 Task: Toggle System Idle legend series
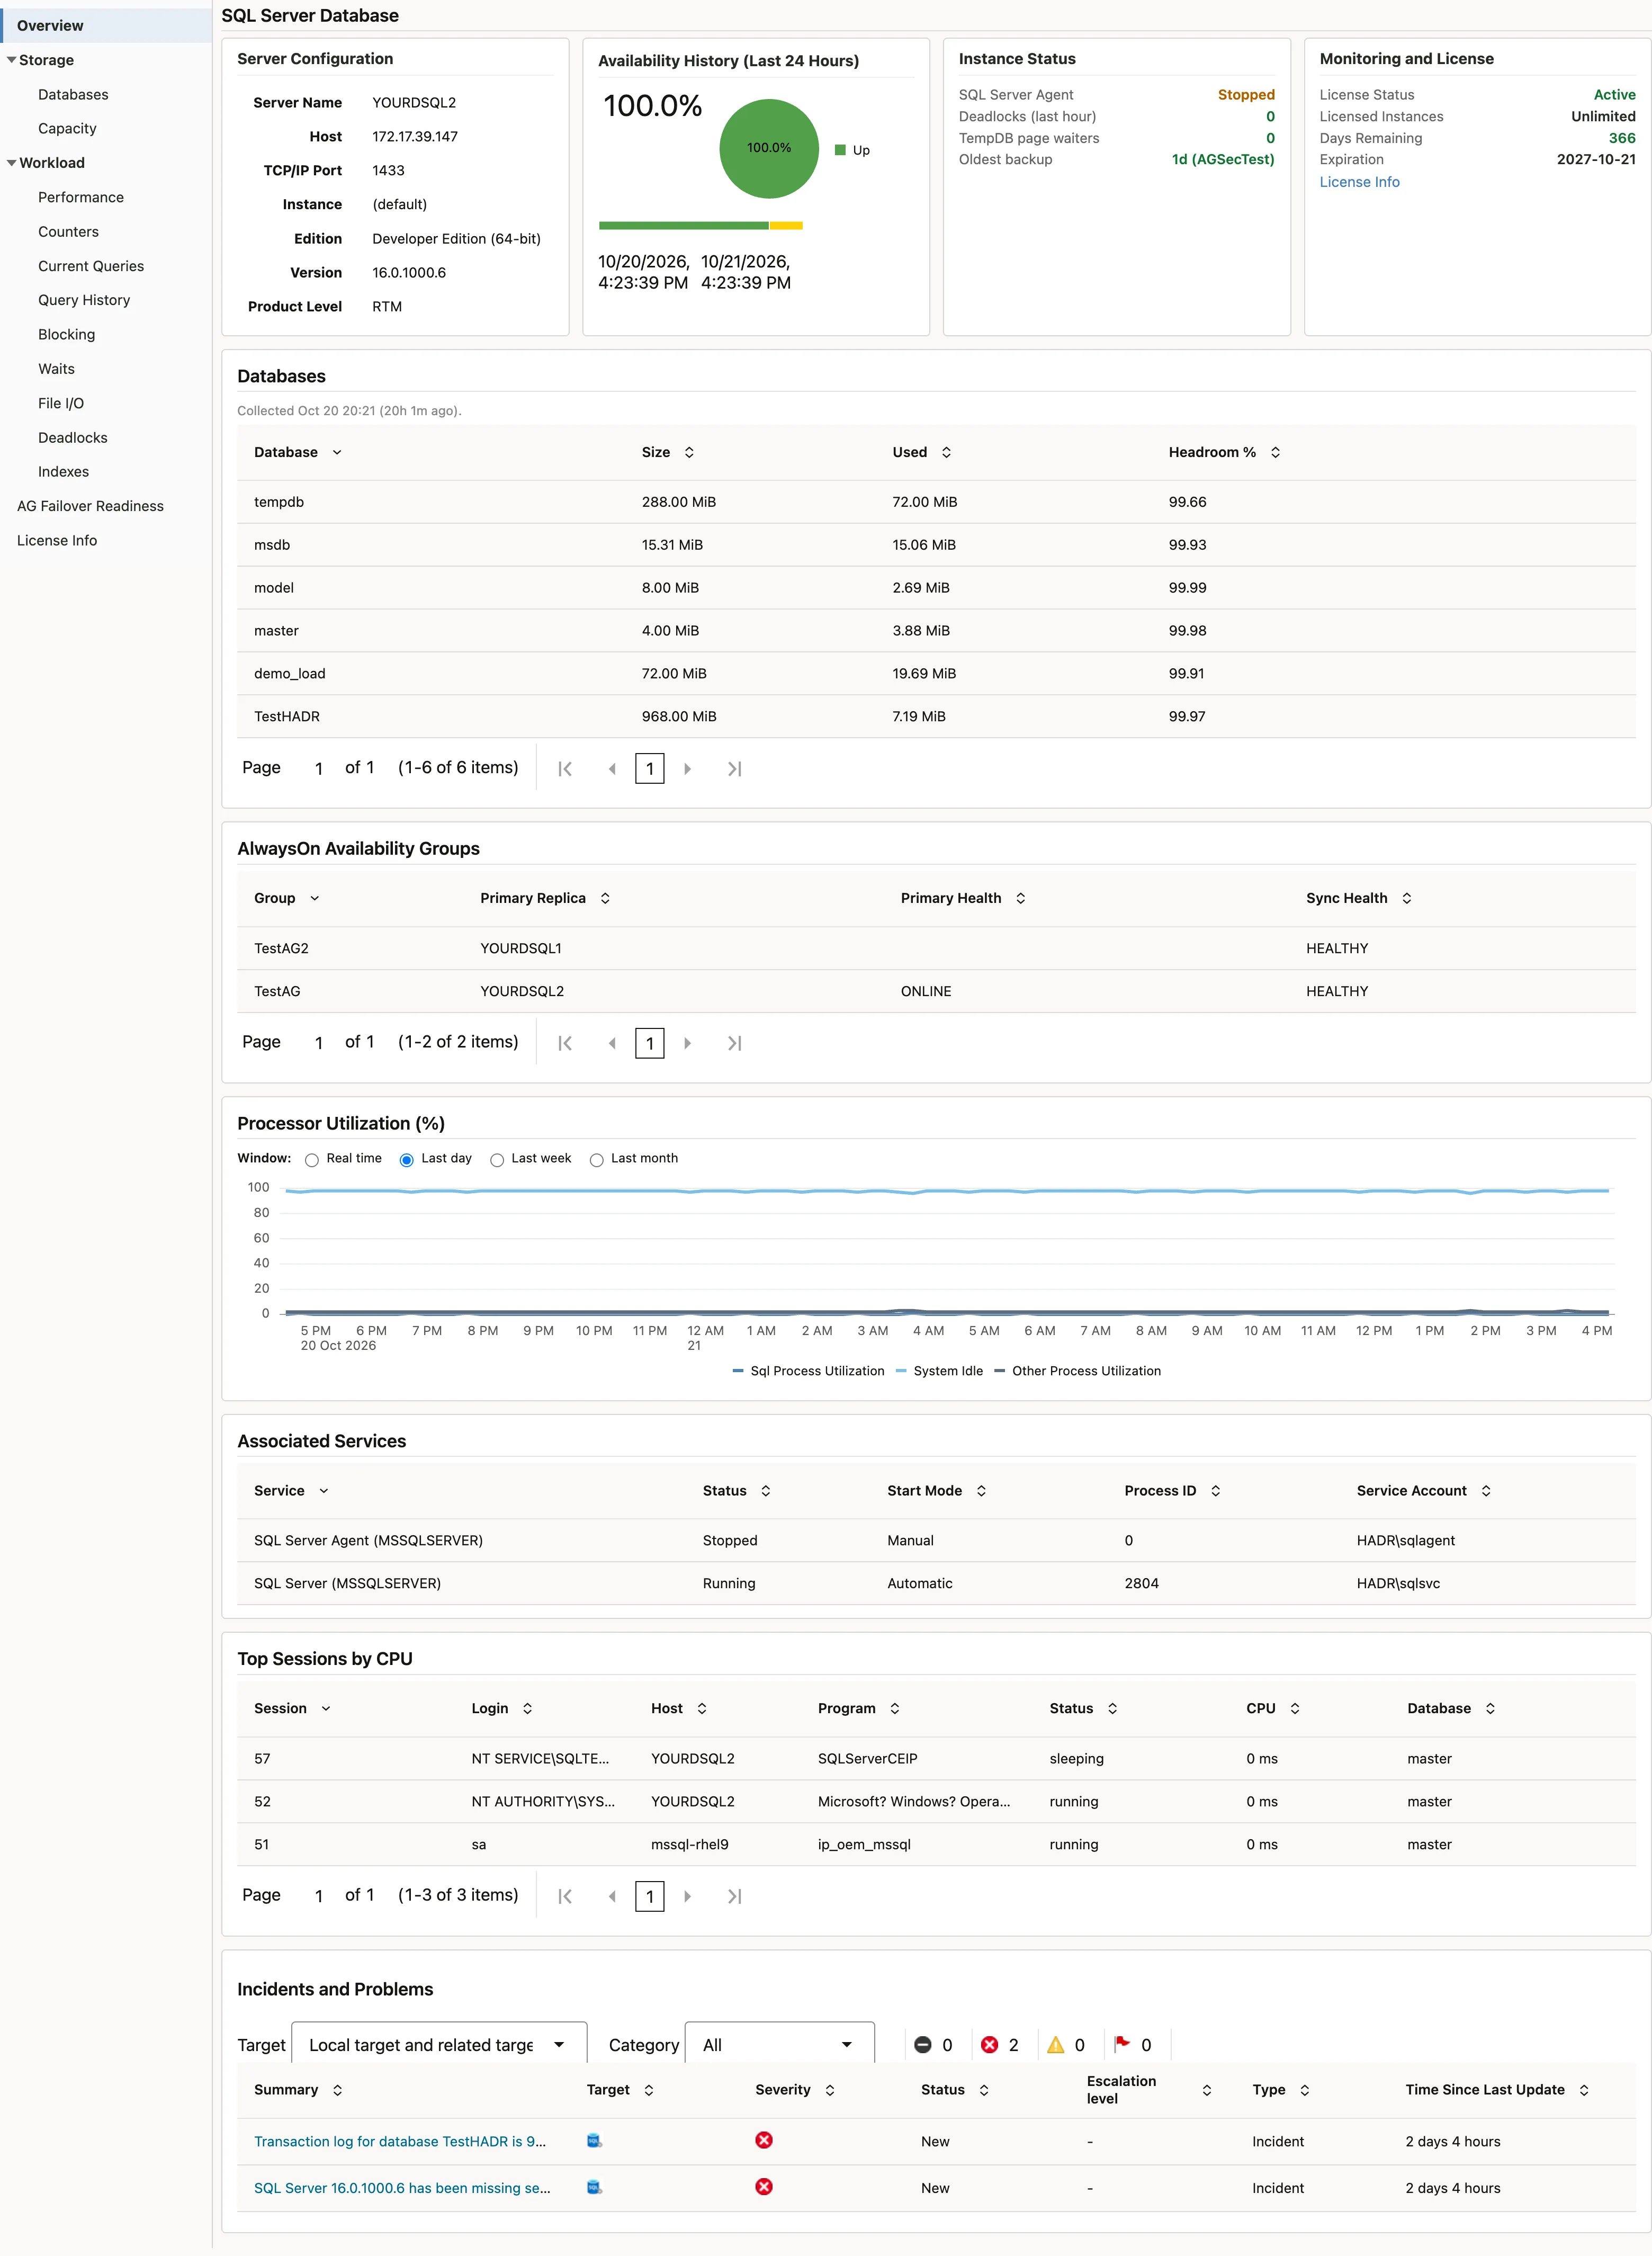coord(939,1370)
